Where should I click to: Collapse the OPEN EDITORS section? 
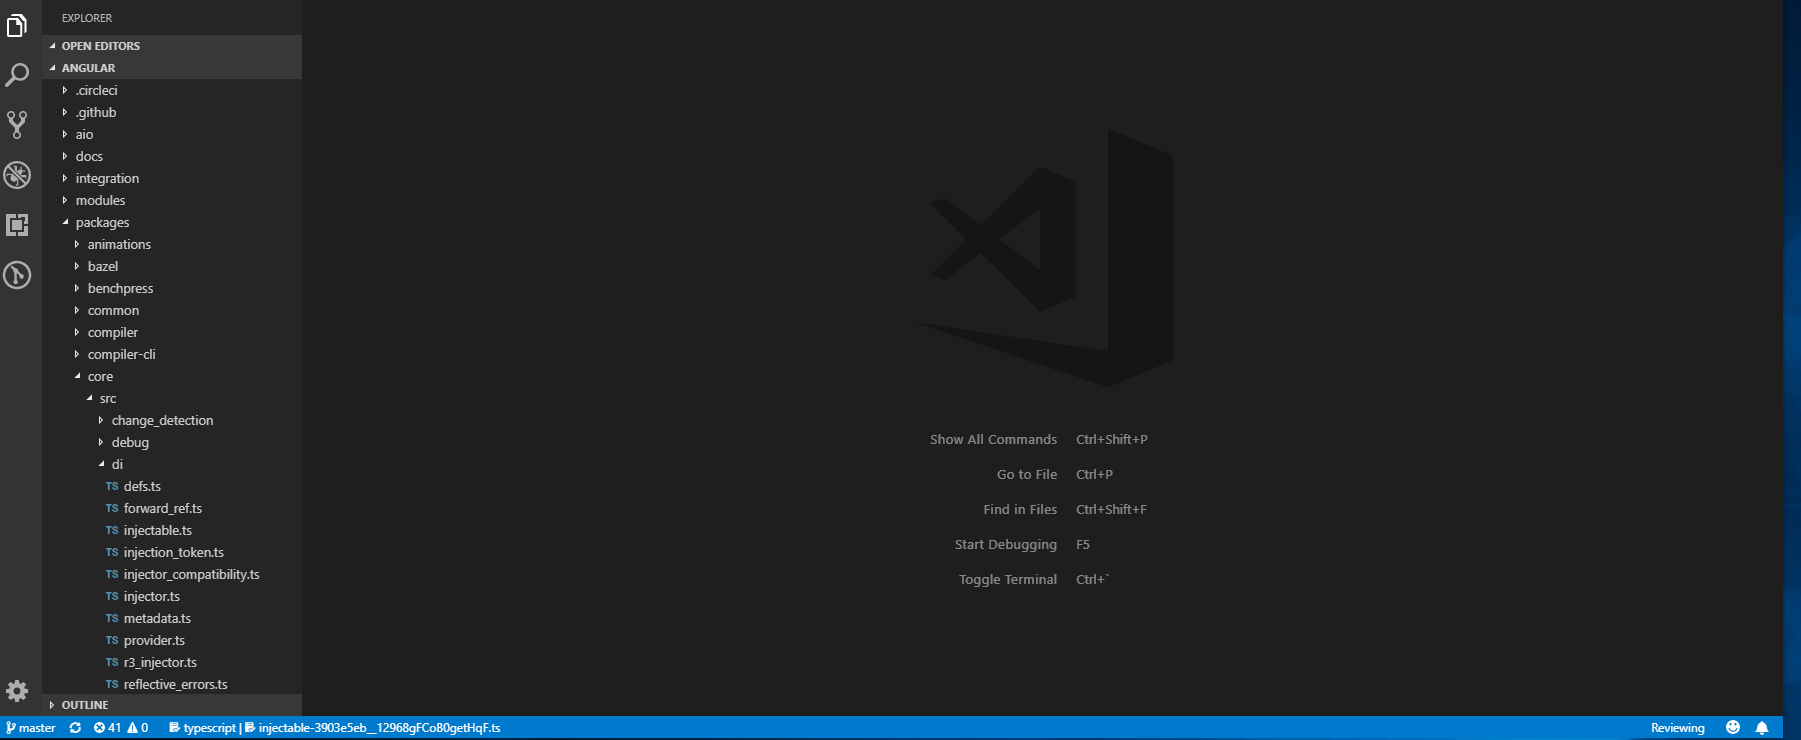pos(172,46)
